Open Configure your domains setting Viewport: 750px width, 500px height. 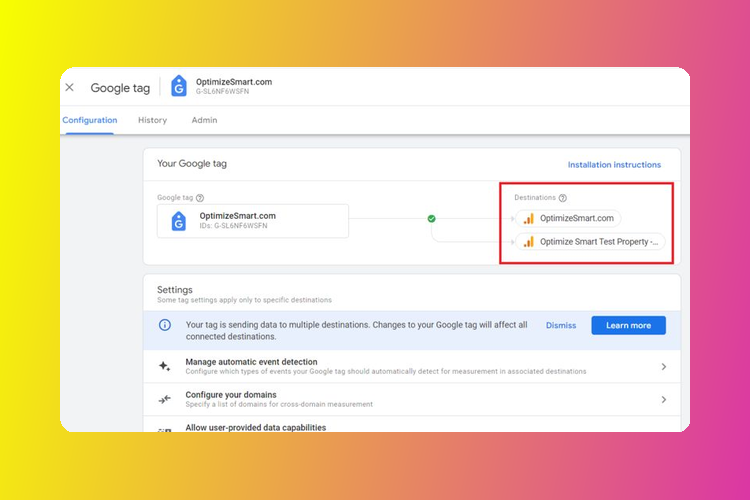point(411,399)
